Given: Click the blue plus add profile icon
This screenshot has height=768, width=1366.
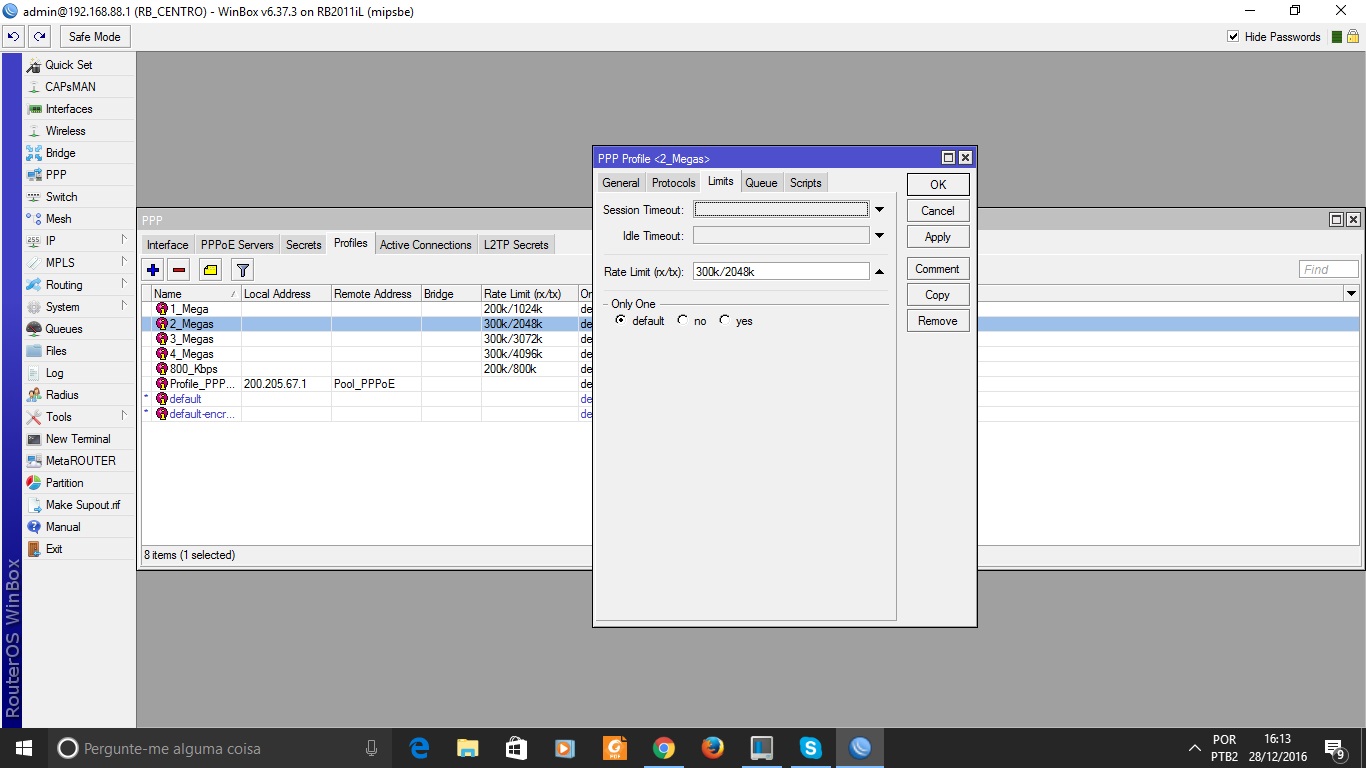Looking at the screenshot, I should (x=153, y=270).
